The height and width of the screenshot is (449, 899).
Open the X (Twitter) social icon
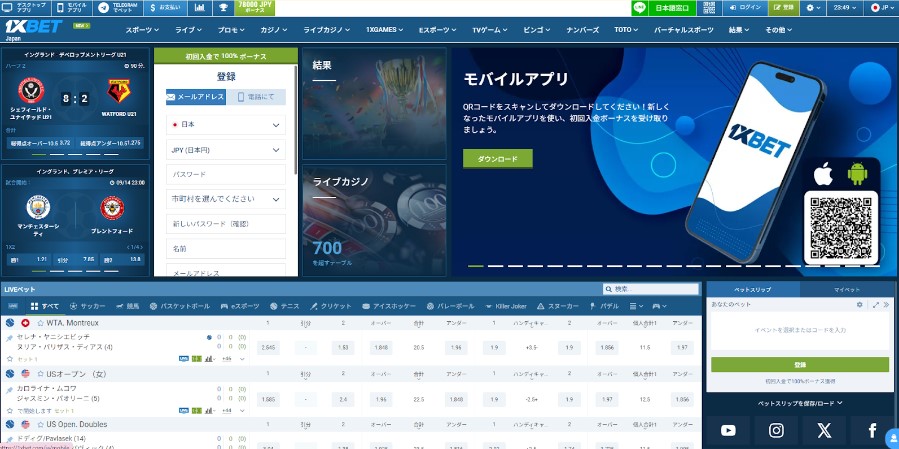pyautogui.click(x=824, y=430)
